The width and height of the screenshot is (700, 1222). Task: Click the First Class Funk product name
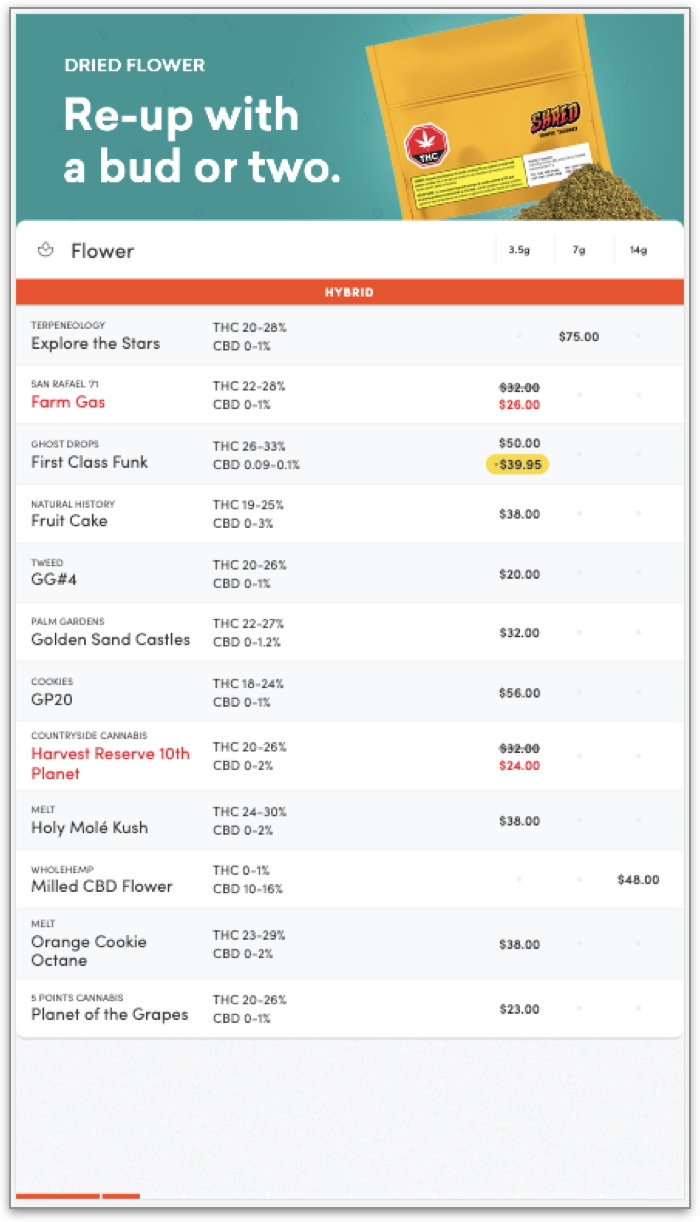89,462
